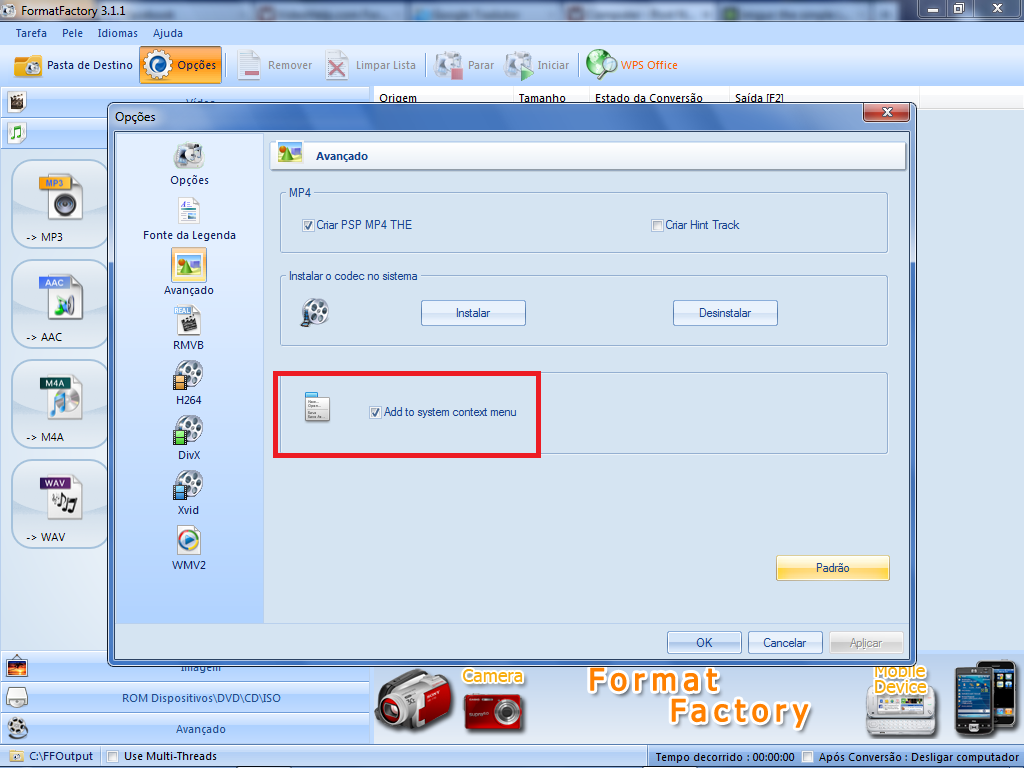The height and width of the screenshot is (768, 1024).
Task: Click the Opções toolbar button
Action: tap(181, 65)
